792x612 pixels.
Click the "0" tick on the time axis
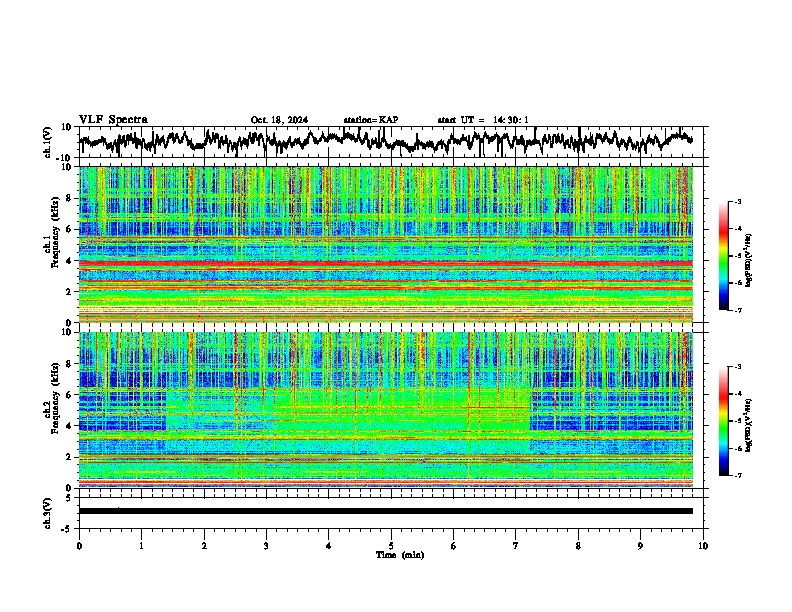pos(79,546)
